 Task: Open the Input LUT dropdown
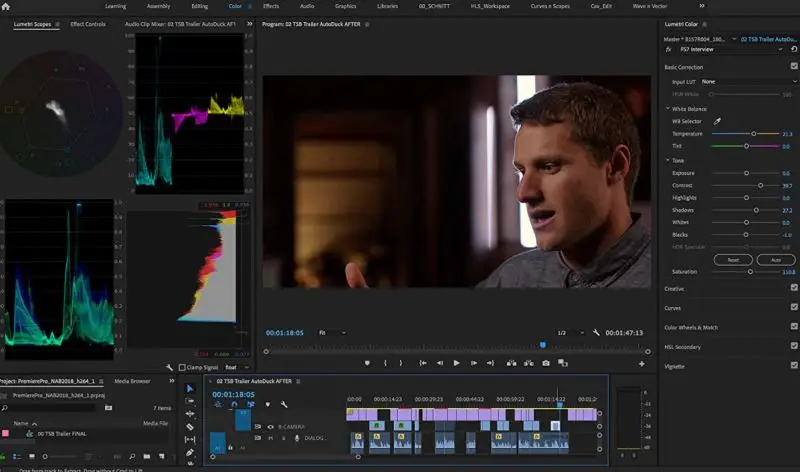748,82
